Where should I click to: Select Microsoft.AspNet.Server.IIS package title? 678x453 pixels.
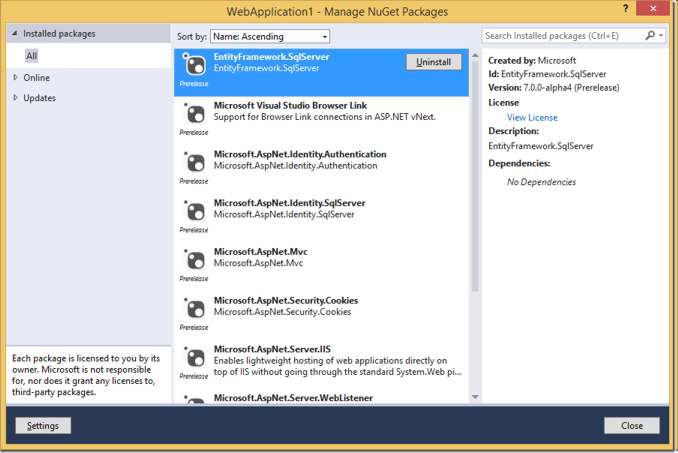click(x=272, y=349)
